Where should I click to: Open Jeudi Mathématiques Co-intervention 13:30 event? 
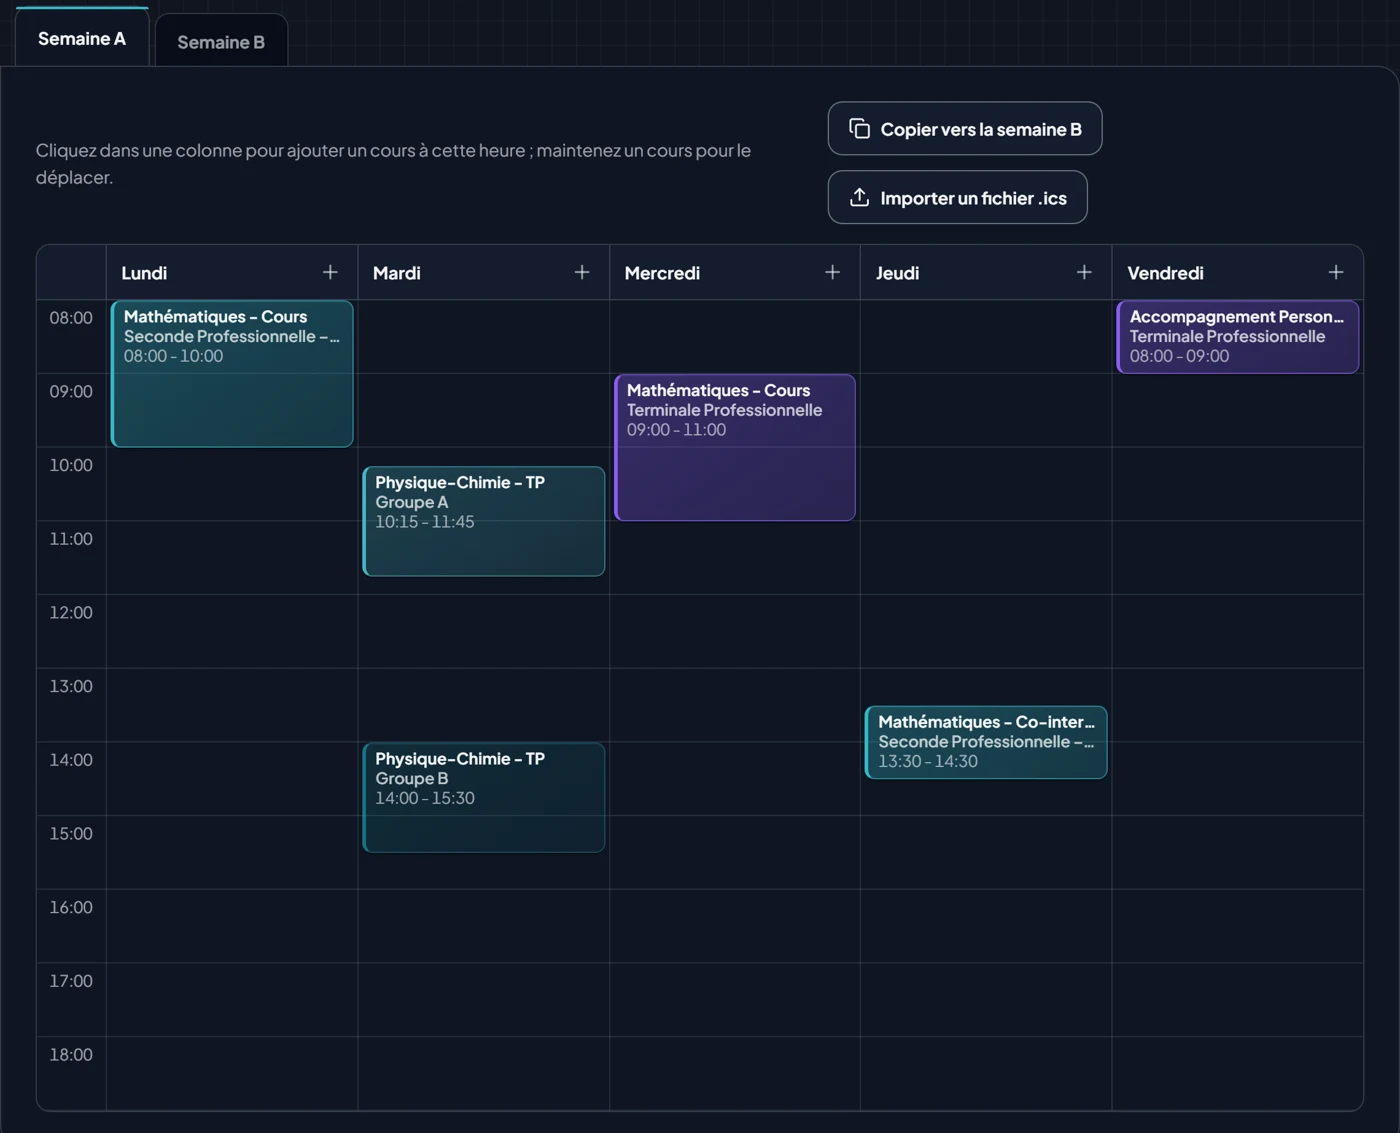click(986, 742)
